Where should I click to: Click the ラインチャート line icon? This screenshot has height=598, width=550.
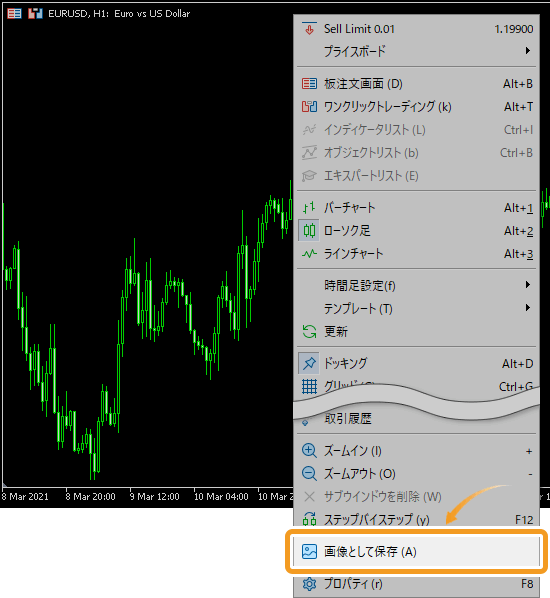309,254
